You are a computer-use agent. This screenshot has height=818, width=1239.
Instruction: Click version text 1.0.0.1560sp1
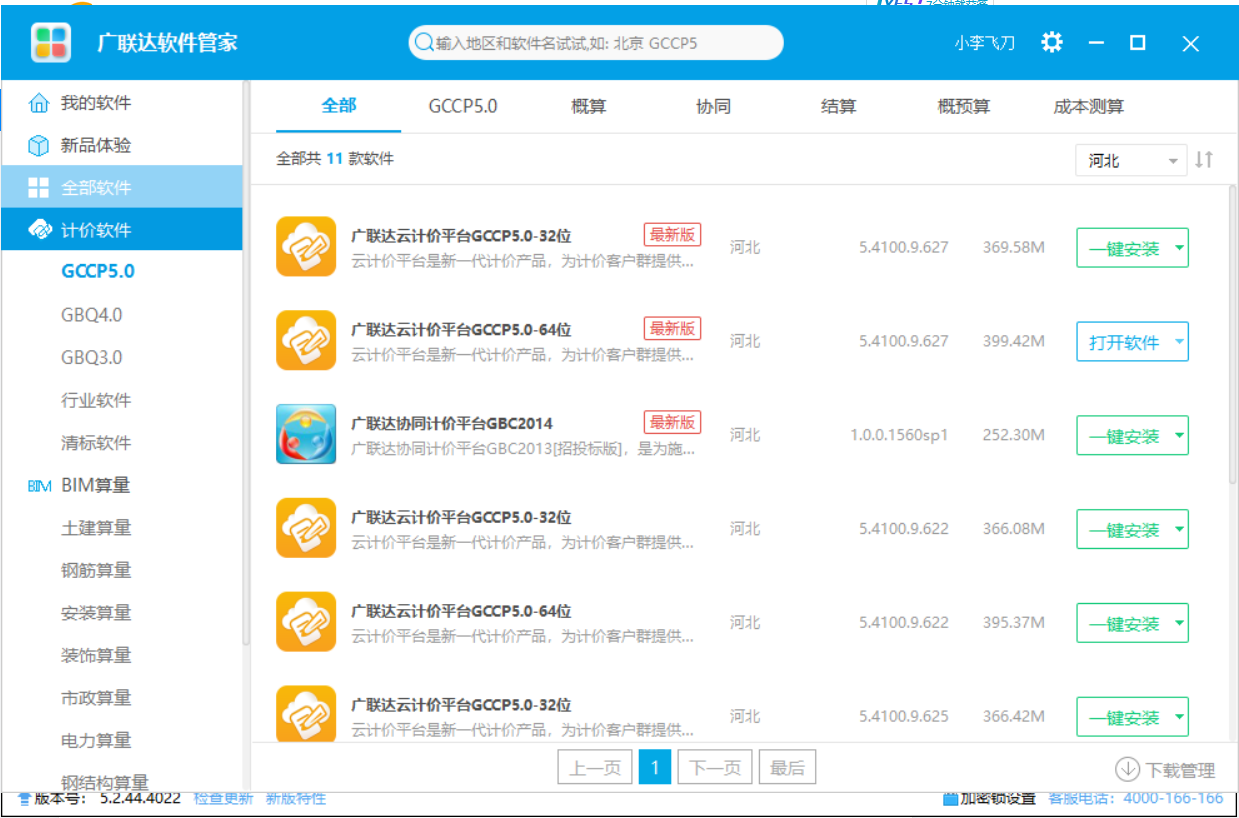tap(899, 435)
